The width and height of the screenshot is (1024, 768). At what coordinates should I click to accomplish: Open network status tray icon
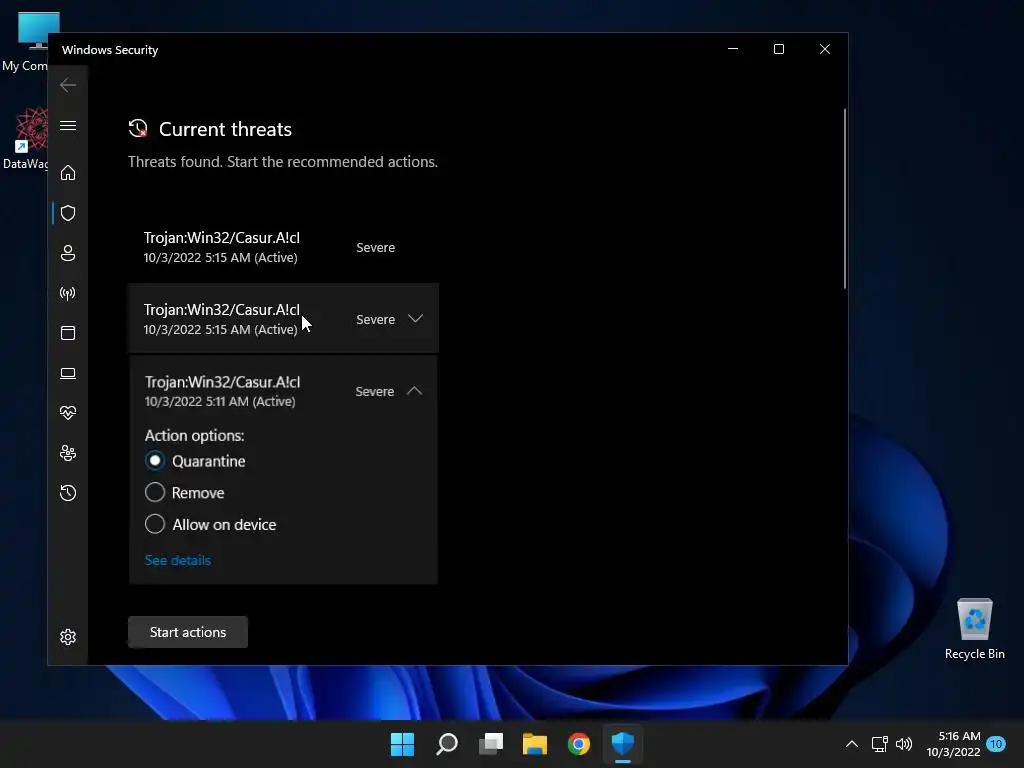880,744
